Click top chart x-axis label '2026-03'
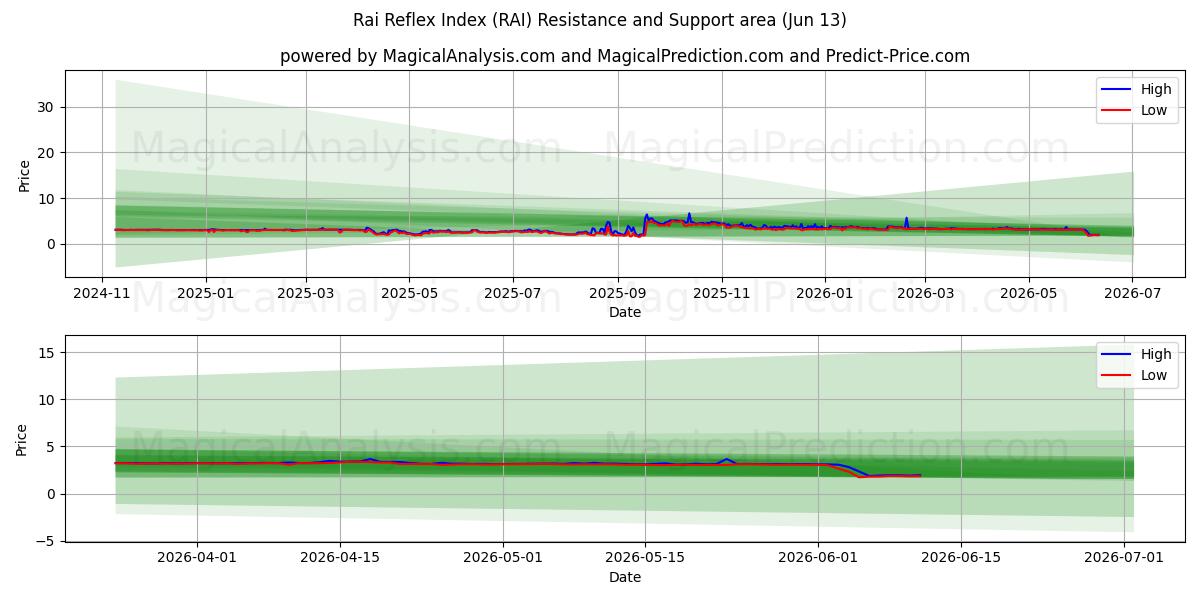The width and height of the screenshot is (1200, 600). (x=925, y=294)
